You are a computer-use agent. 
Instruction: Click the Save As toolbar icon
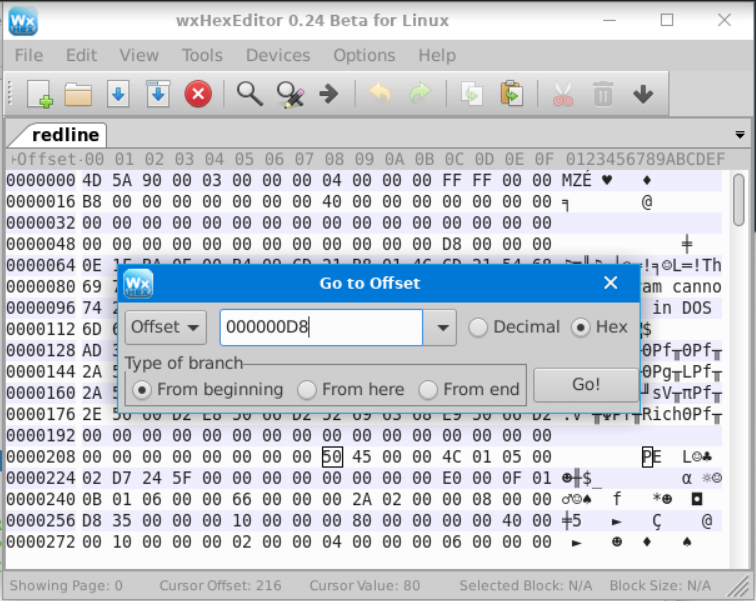pyautogui.click(x=158, y=93)
